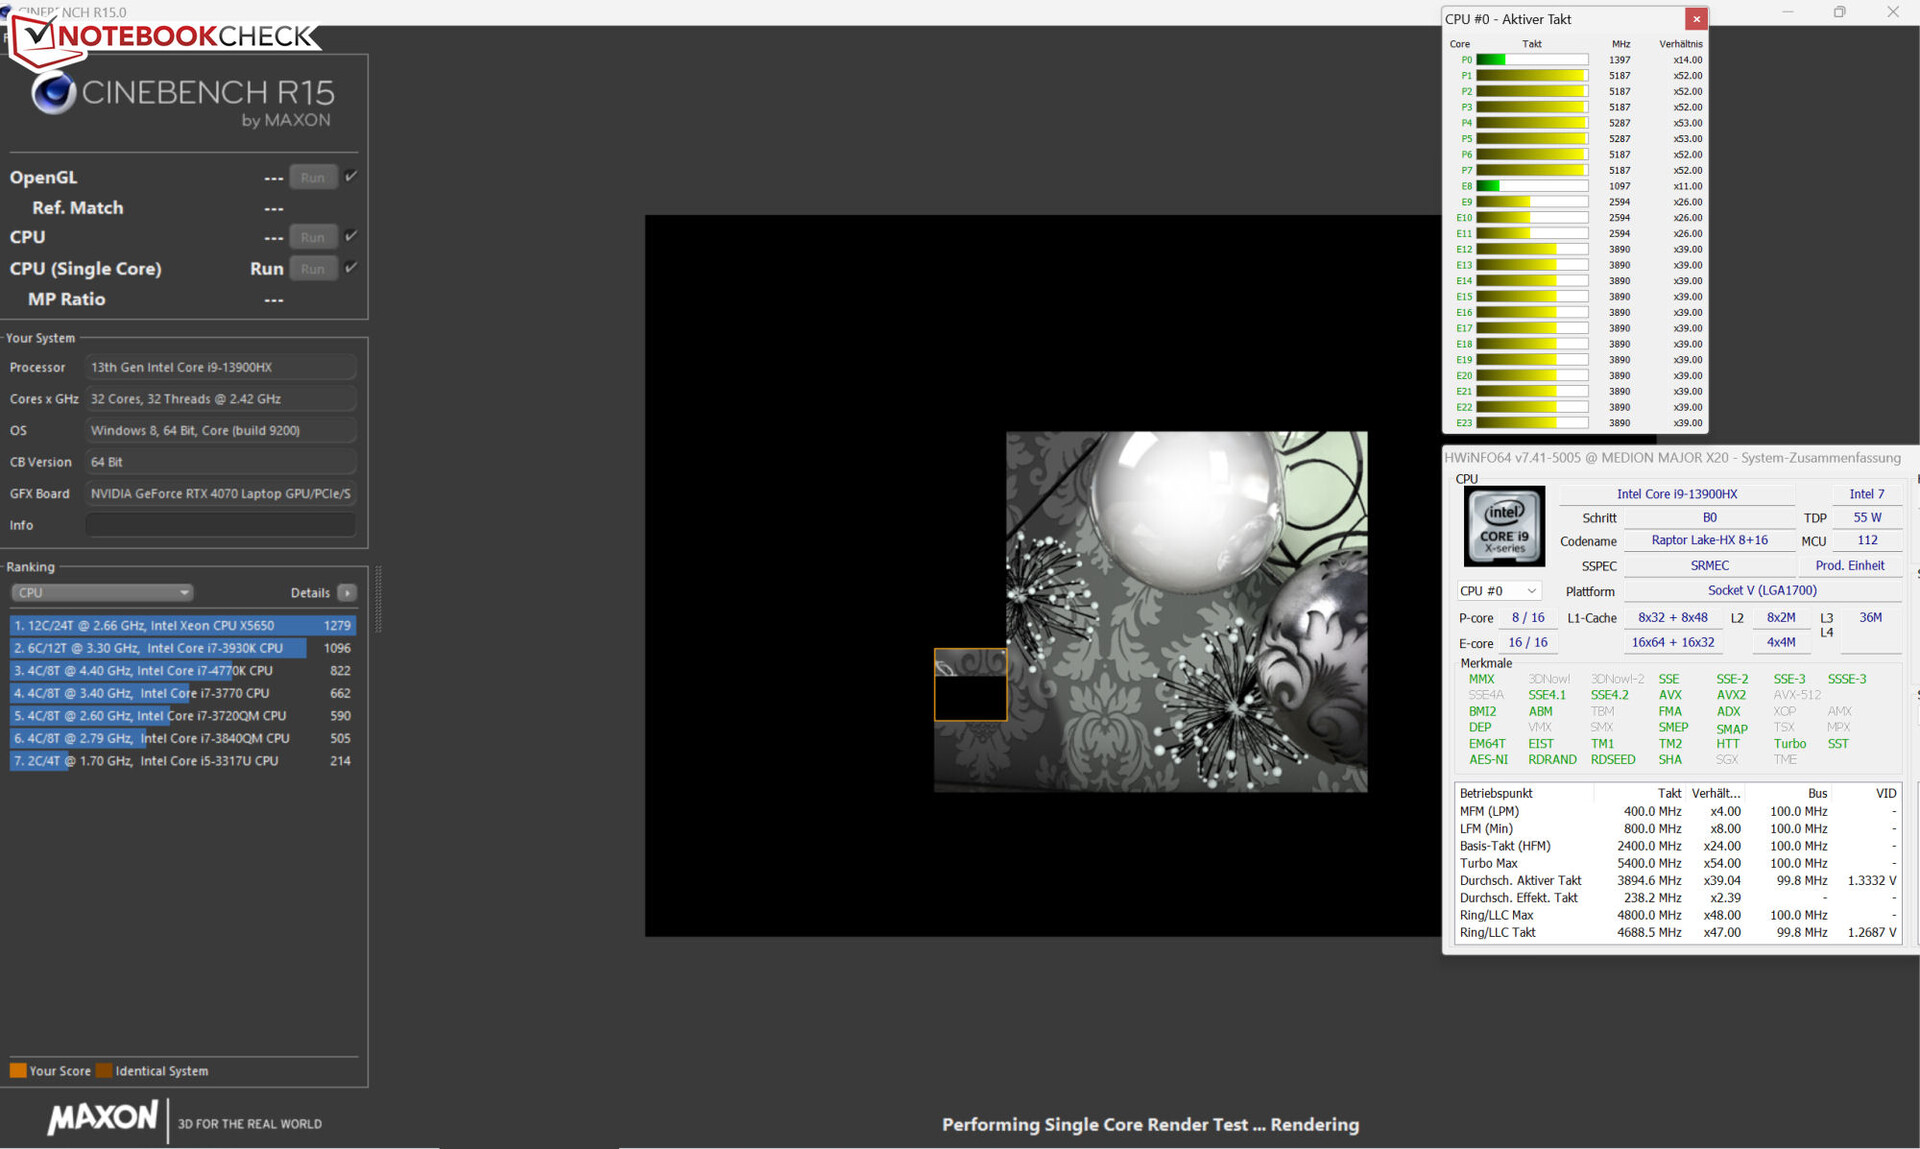Click the P0 core clock bar
The image size is (1920, 1149).
1531,60
